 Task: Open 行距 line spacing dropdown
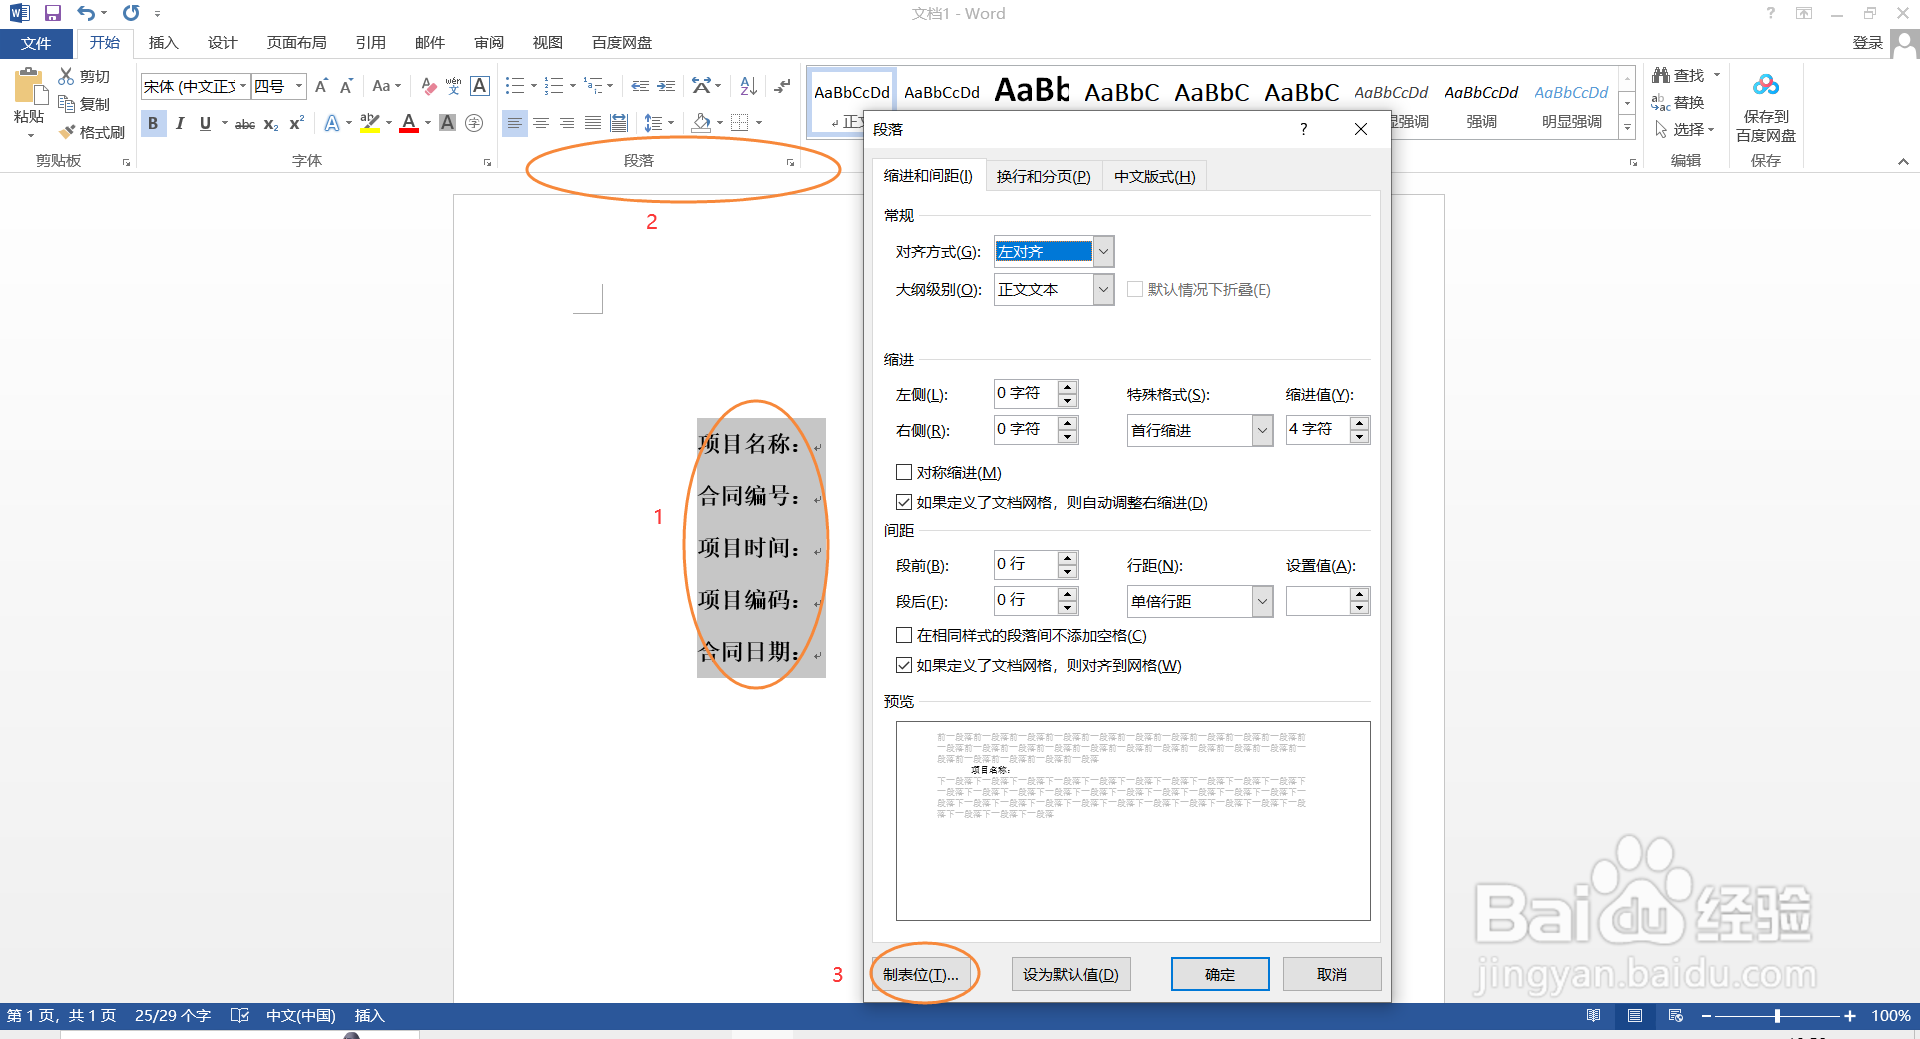(1262, 601)
